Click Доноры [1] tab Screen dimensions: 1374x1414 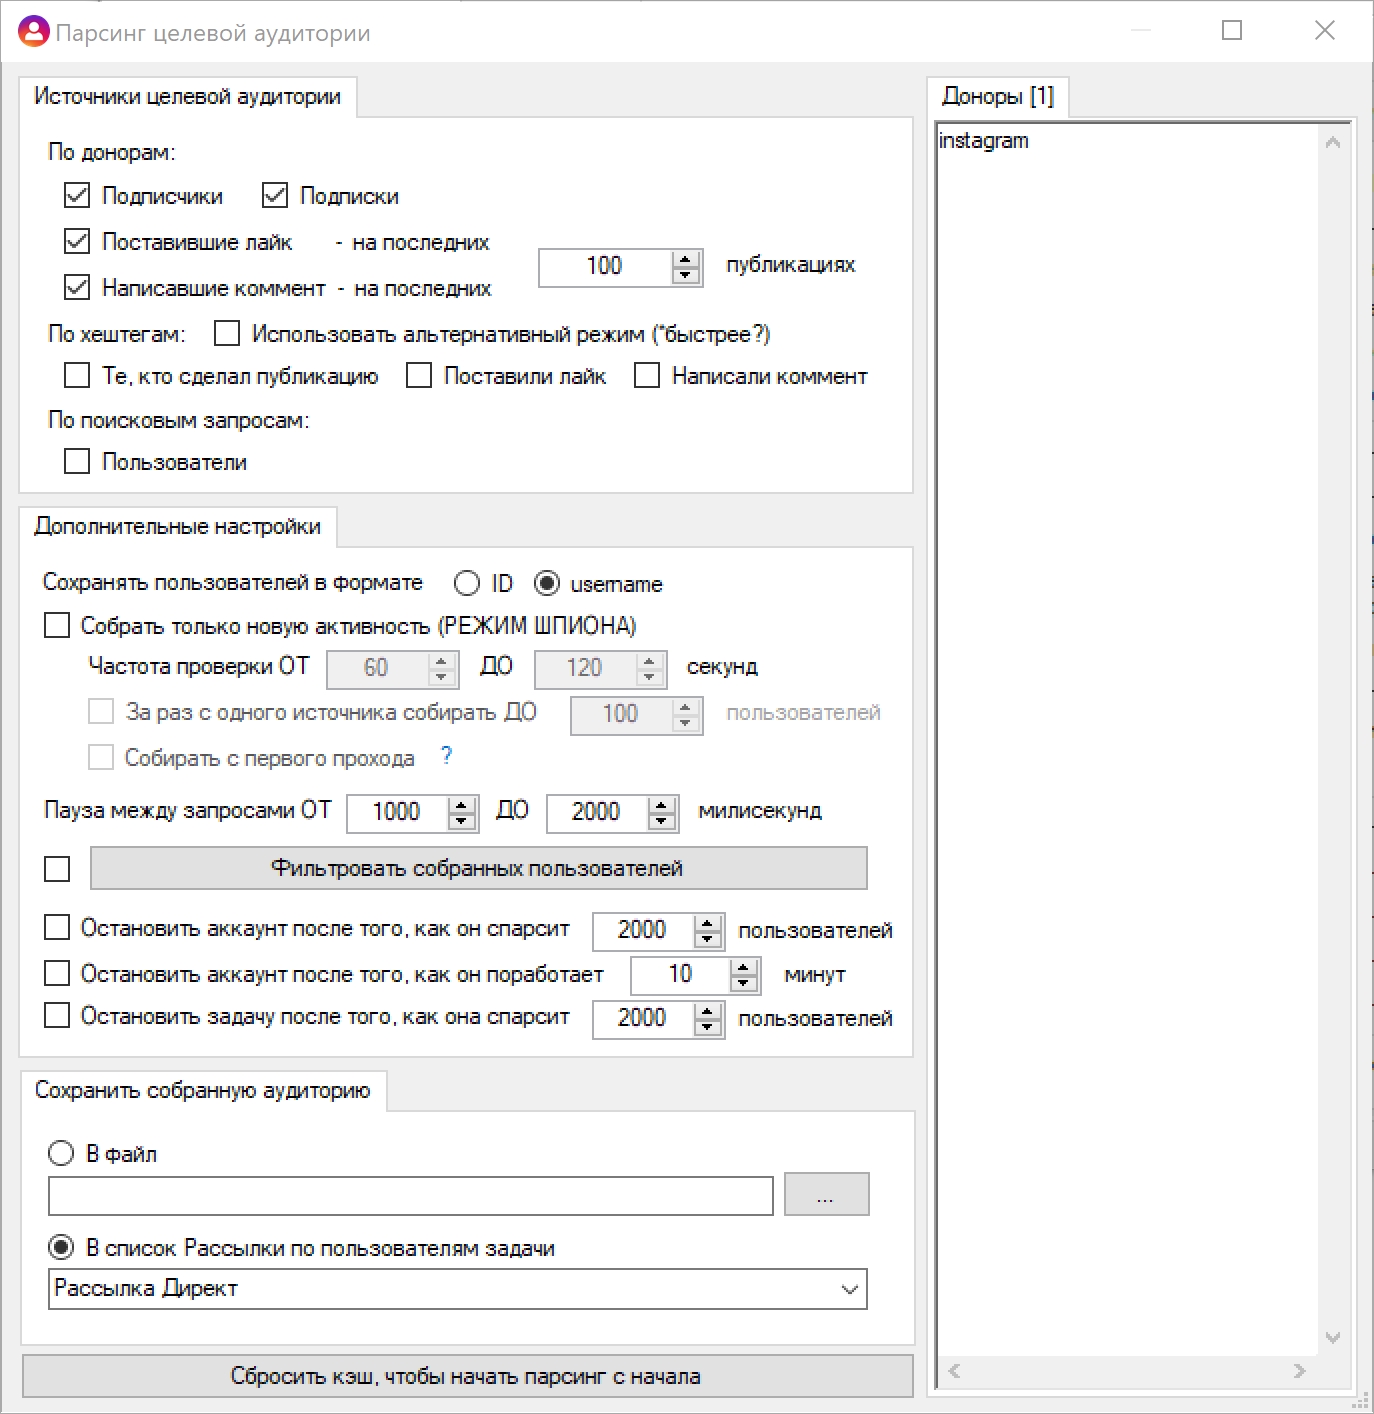point(998,96)
